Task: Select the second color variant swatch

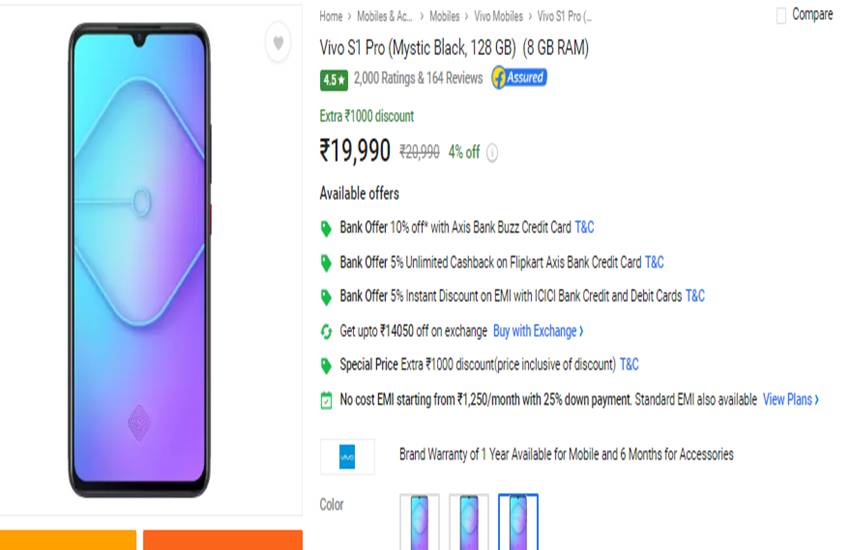Action: (469, 522)
